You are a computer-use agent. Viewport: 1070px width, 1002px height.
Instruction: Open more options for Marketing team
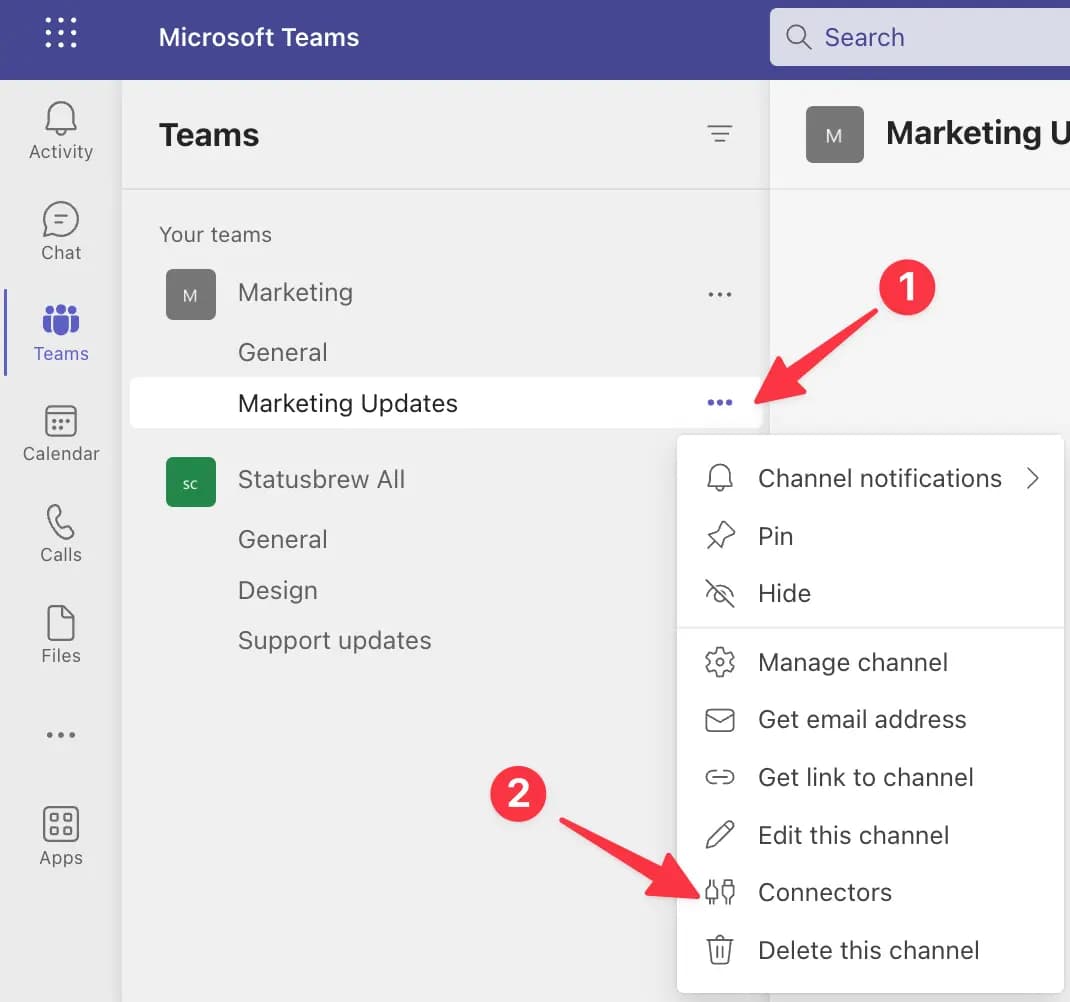click(719, 294)
